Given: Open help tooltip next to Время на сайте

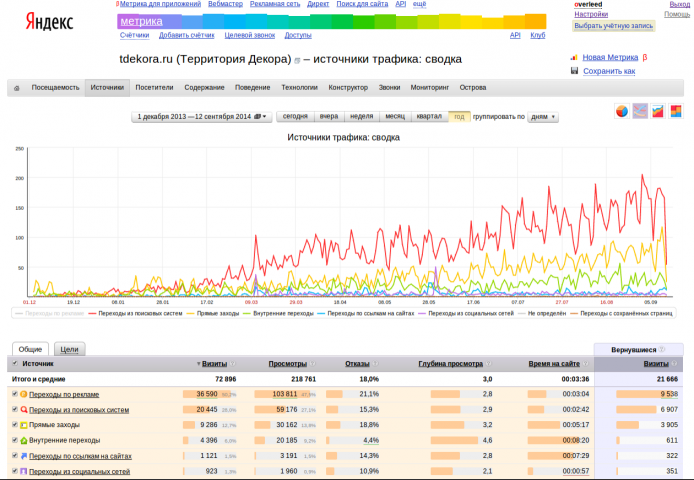Looking at the screenshot, I should (x=586, y=364).
